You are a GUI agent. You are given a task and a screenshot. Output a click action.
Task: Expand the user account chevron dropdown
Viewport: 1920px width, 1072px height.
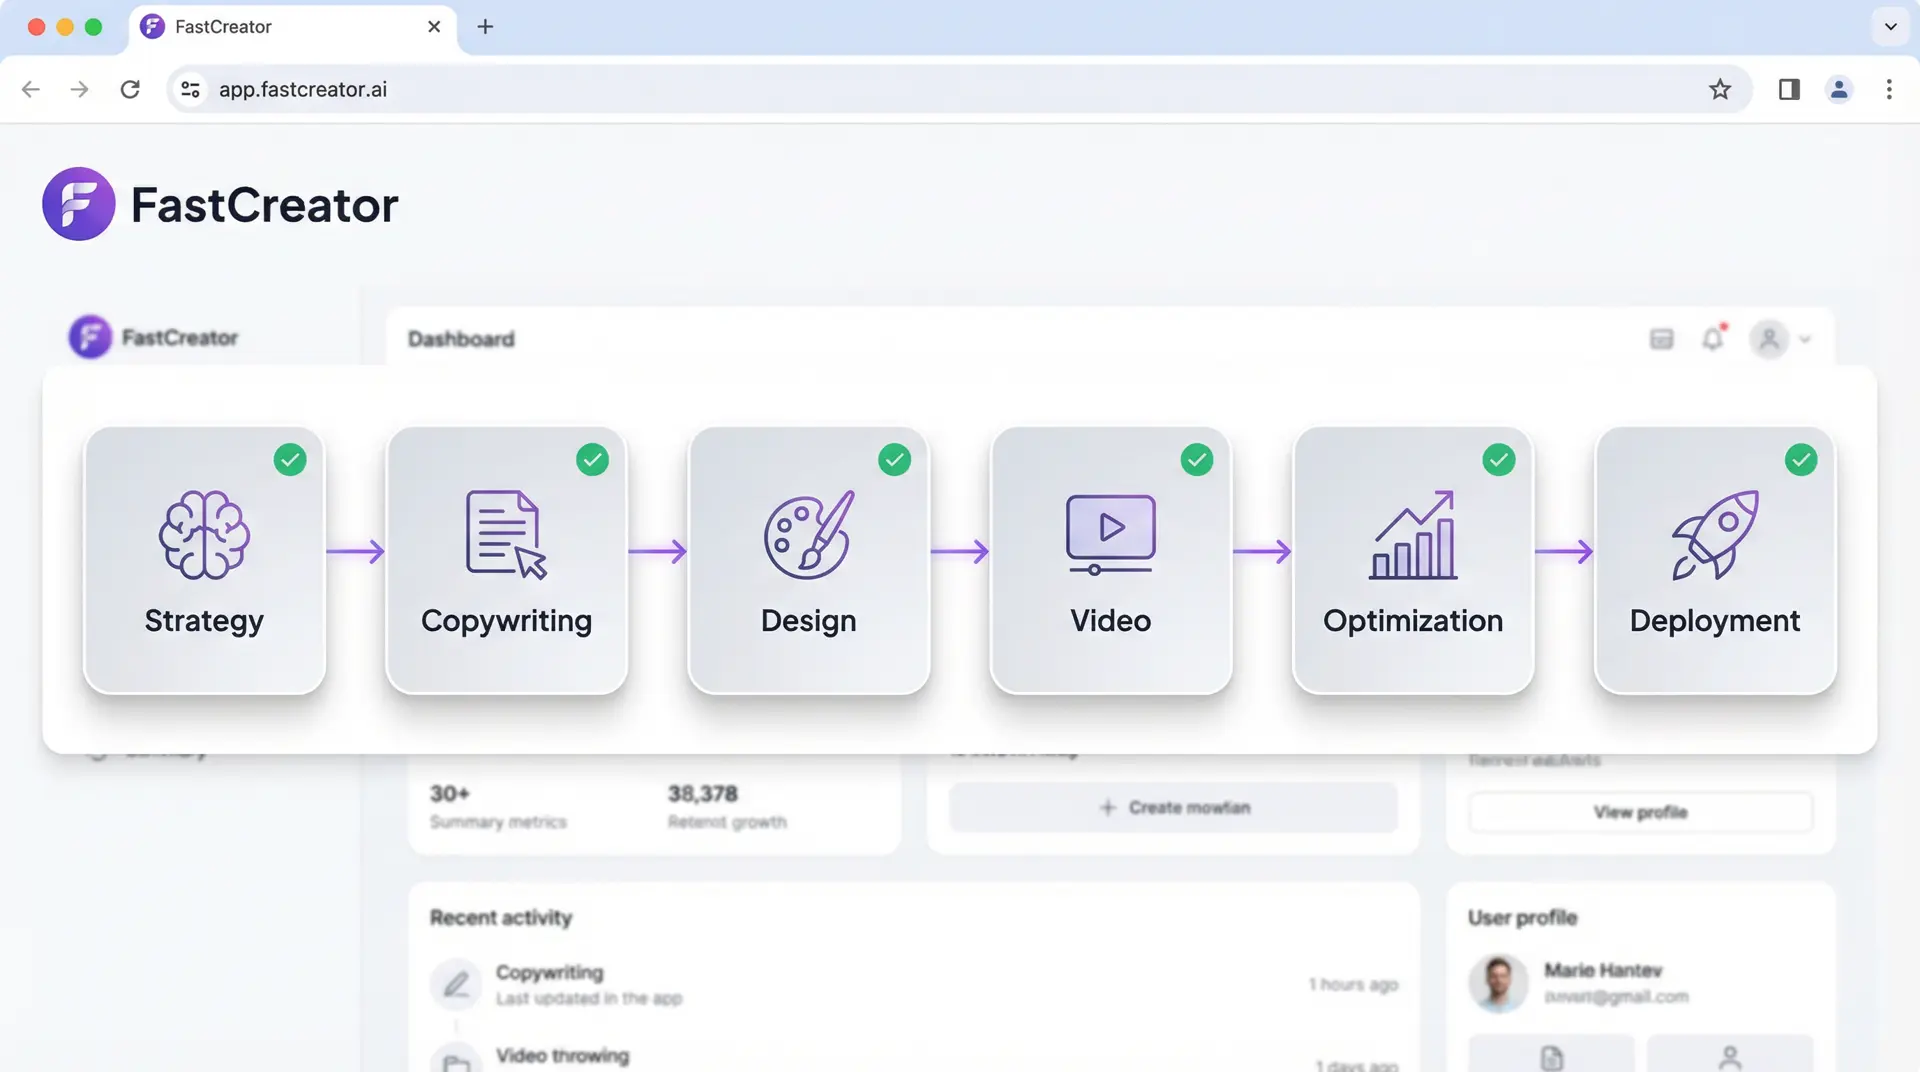1804,339
